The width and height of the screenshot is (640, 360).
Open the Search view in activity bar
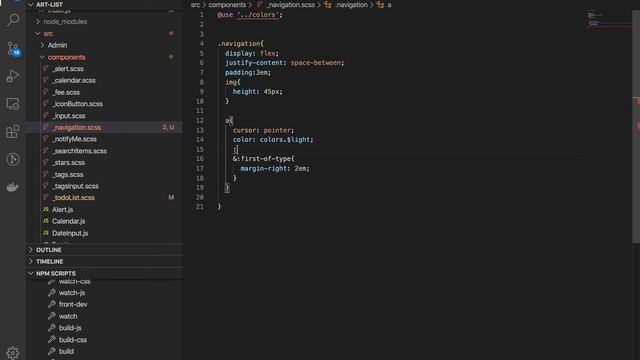point(13,20)
